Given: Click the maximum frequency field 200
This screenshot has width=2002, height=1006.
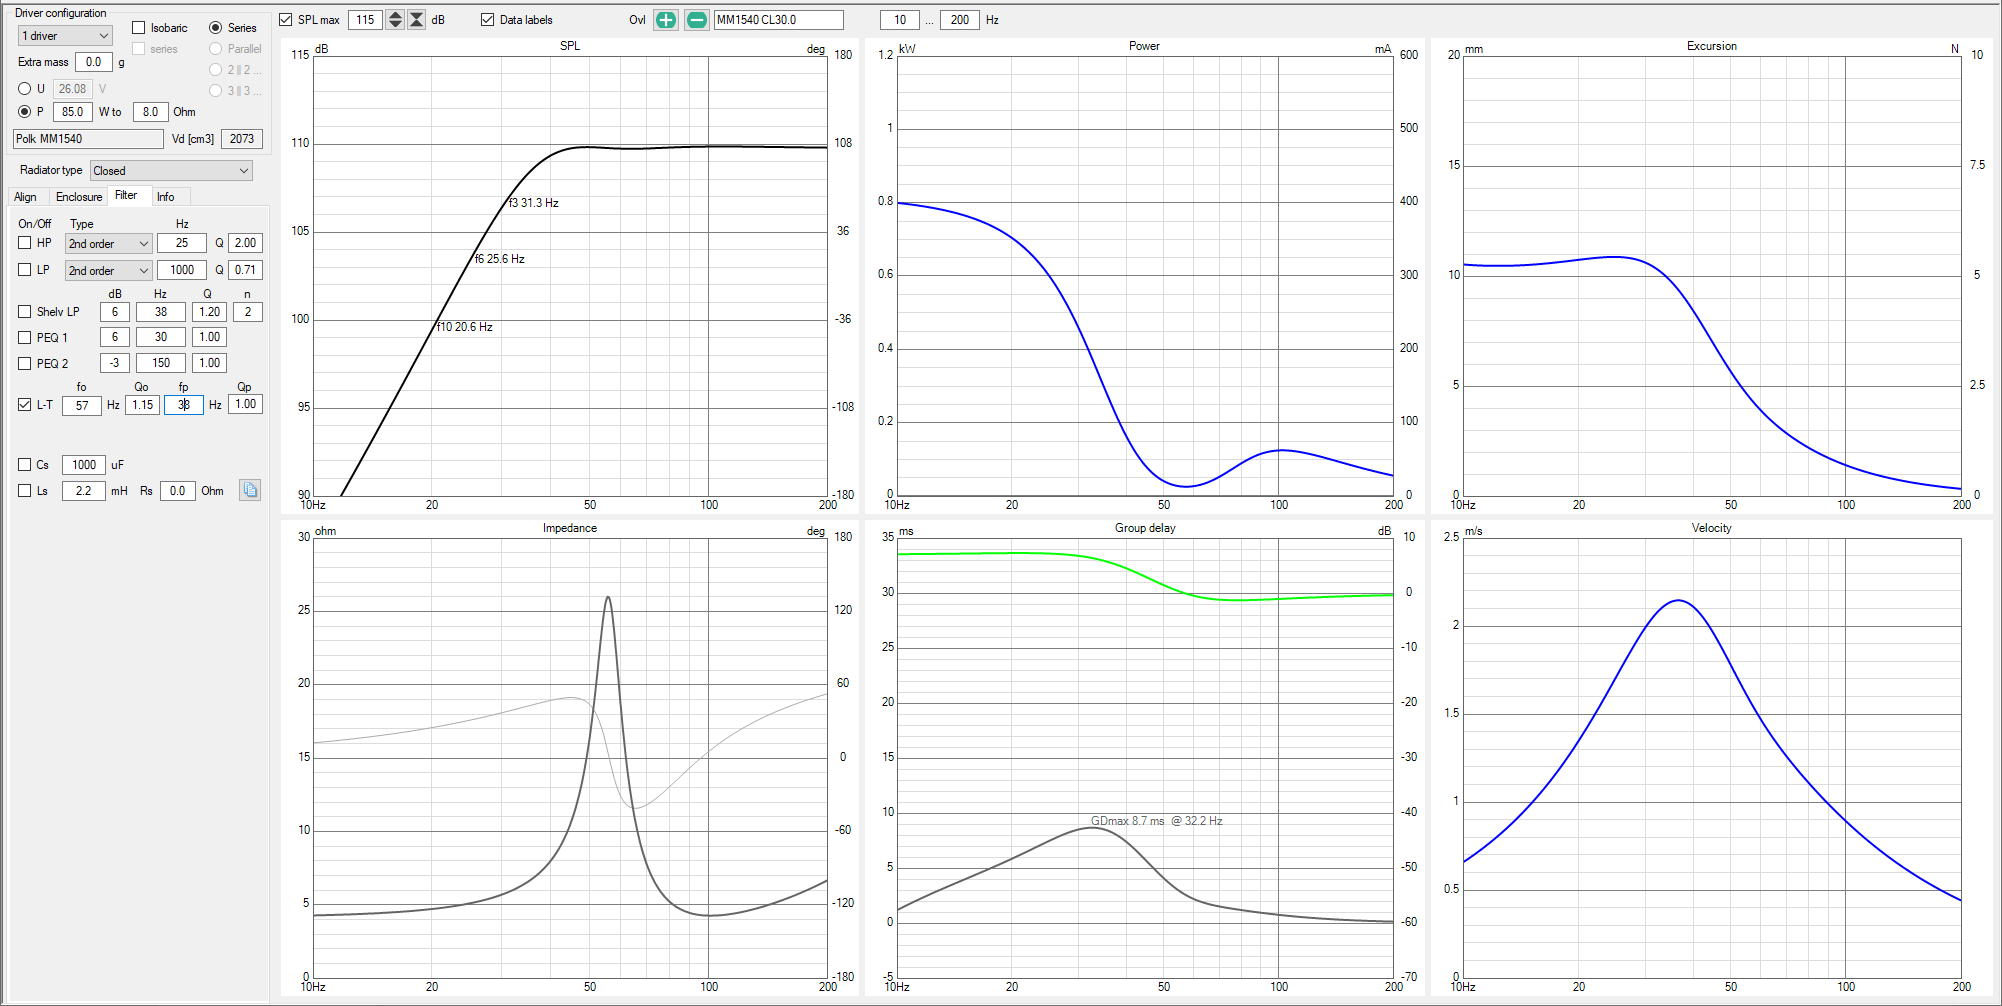Looking at the screenshot, I should tap(960, 20).
